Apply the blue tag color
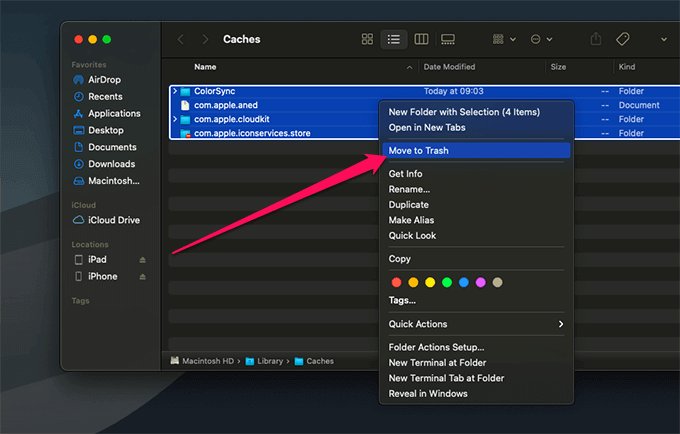 point(464,283)
